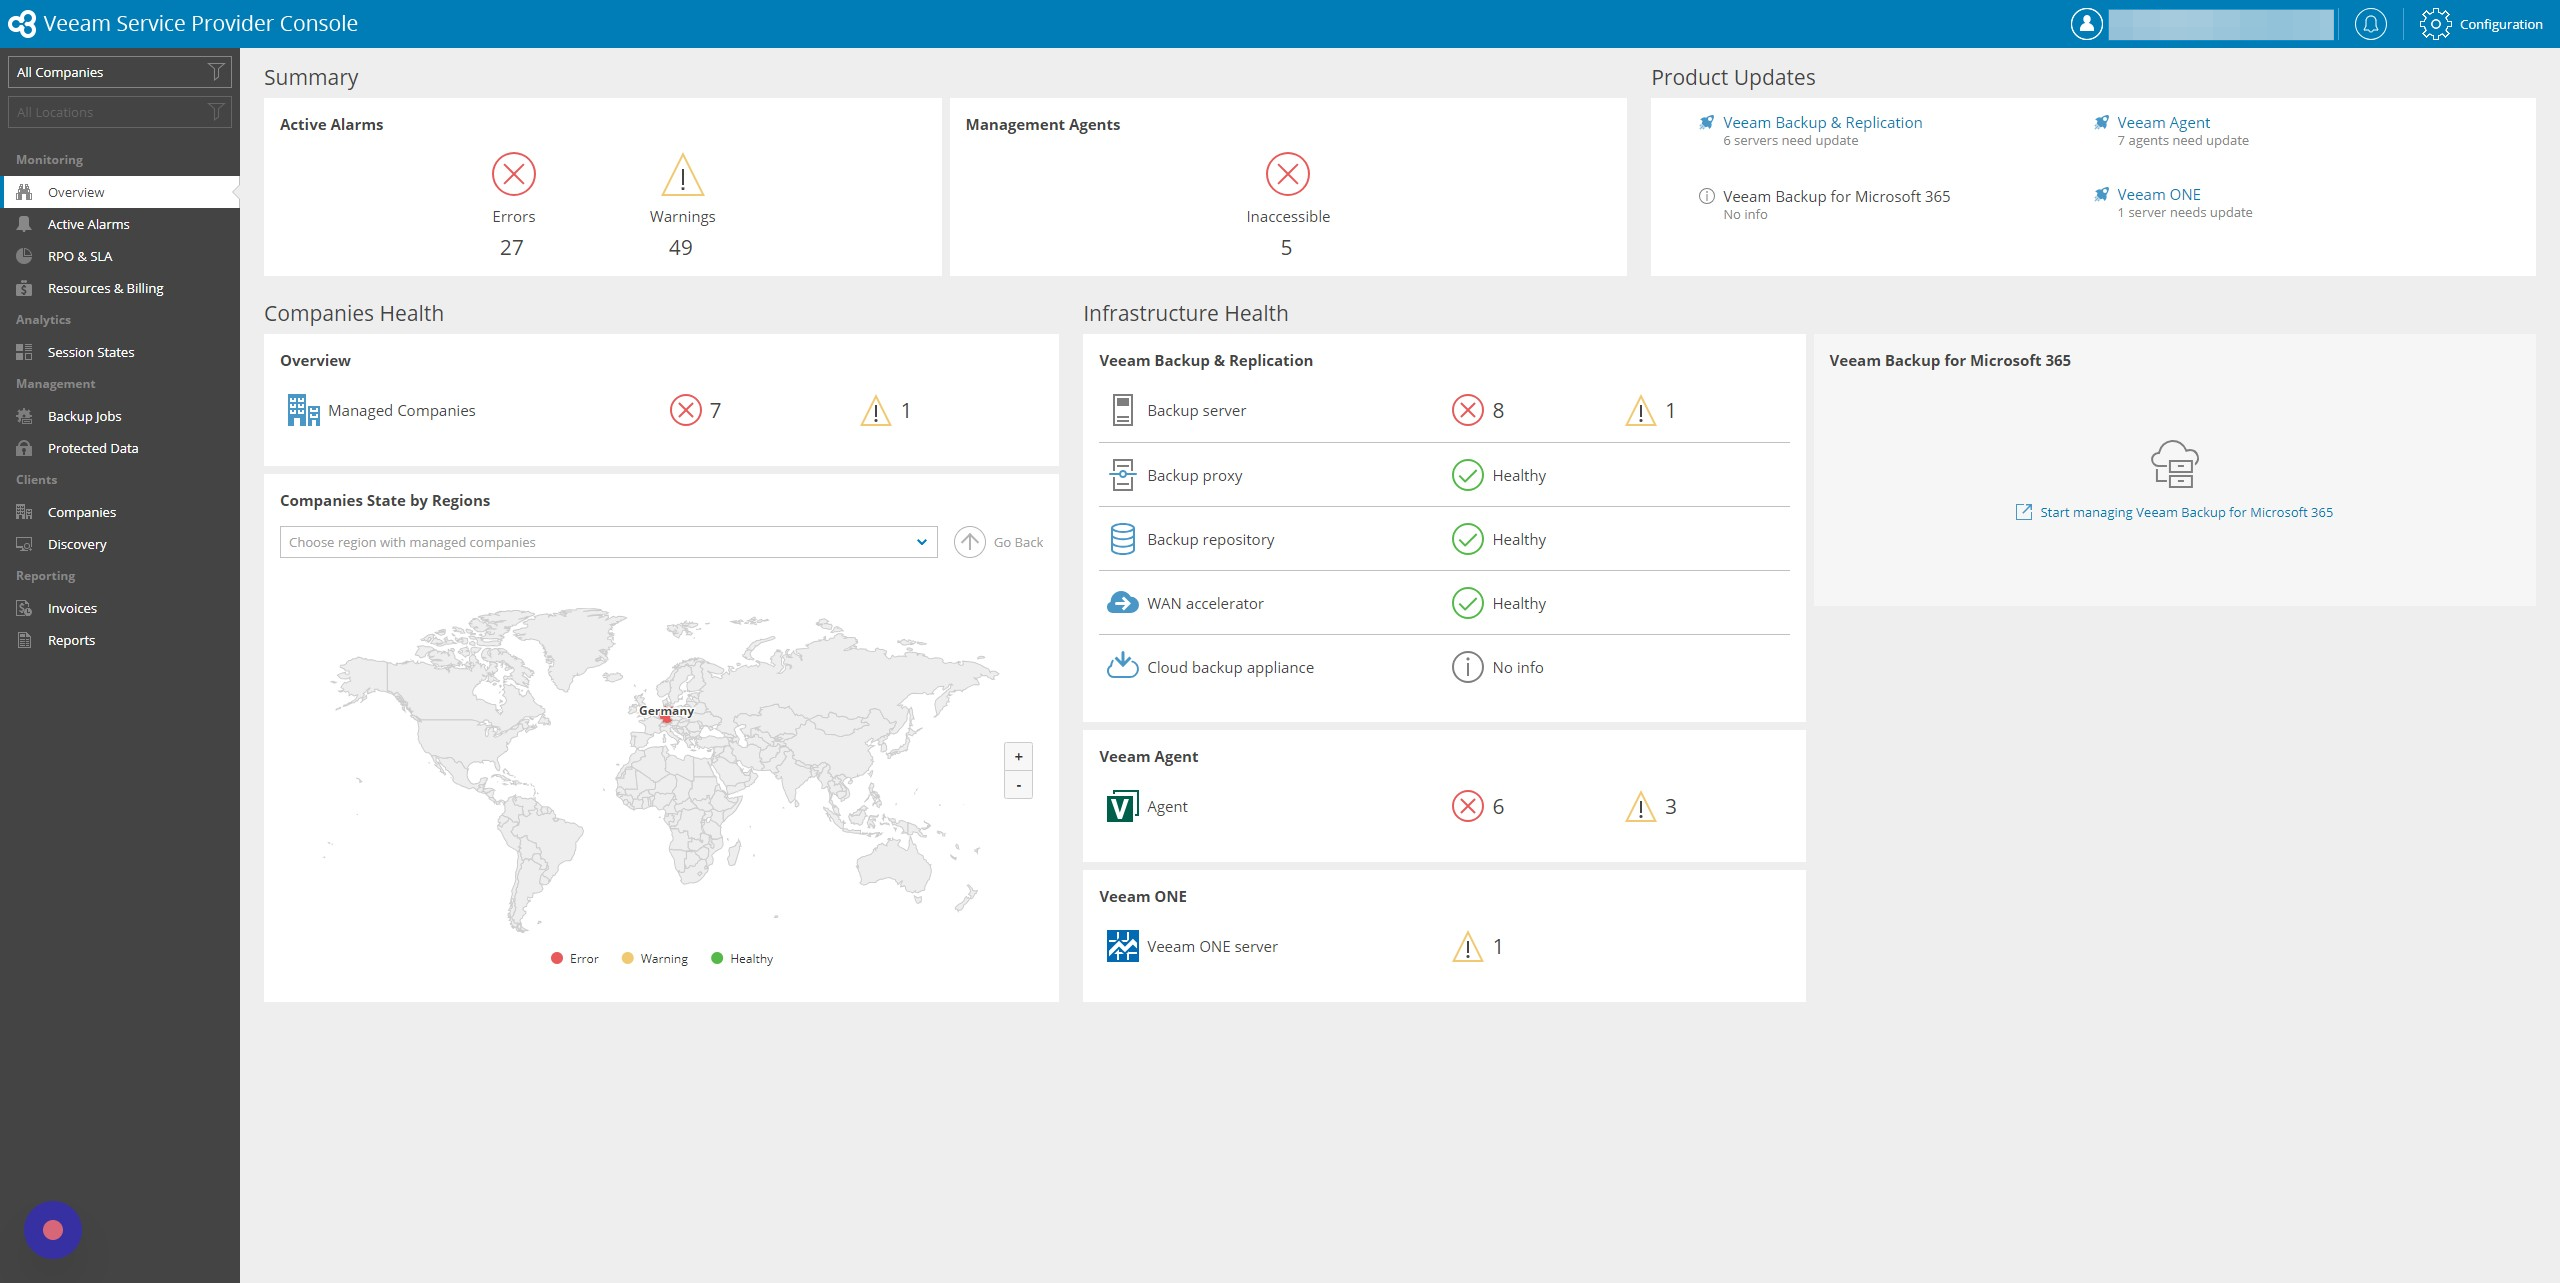Click the Microsoft 365 cloud server icon
This screenshot has width=2560, height=1283.
(2174, 464)
